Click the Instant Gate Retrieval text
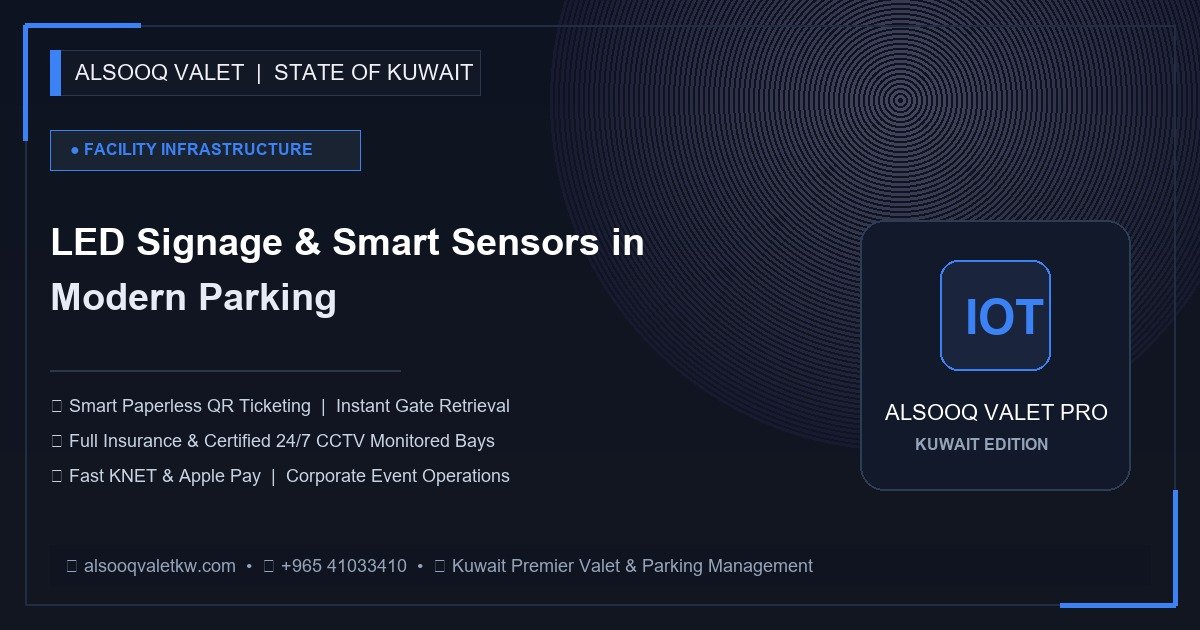This screenshot has height=630, width=1200. (423, 406)
